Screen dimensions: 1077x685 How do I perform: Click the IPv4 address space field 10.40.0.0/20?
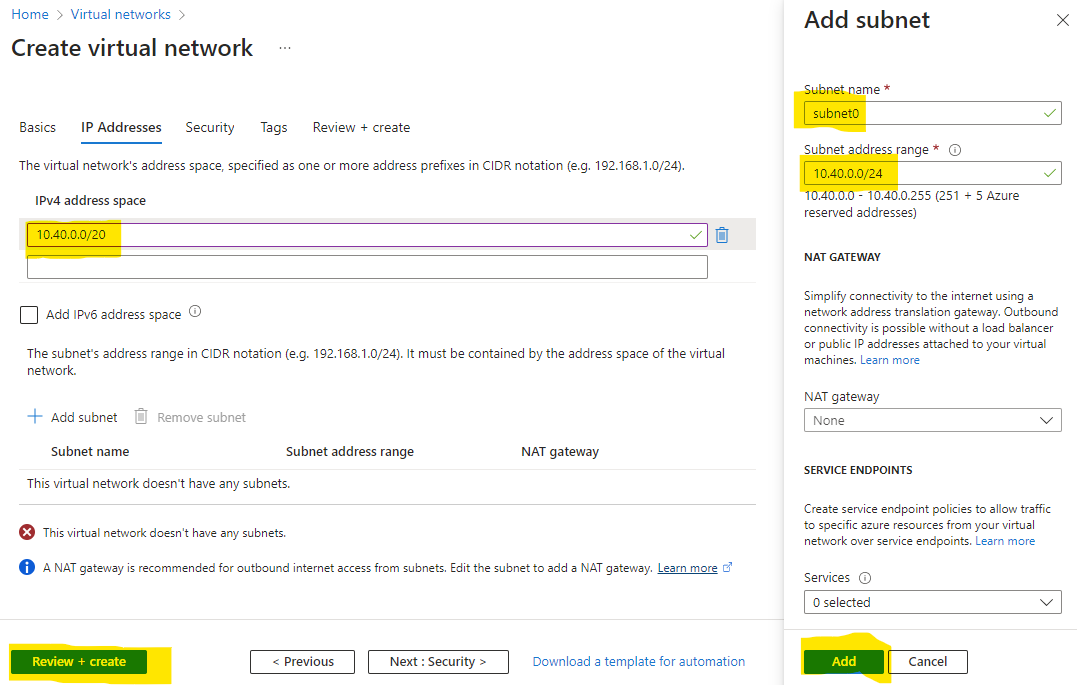367,235
